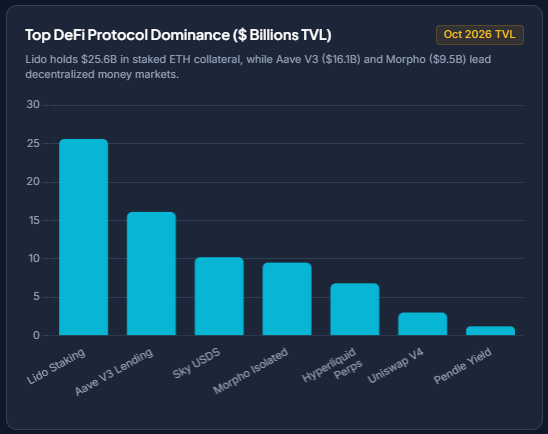
Task: Click the y-axis value 20
Action: pos(33,182)
